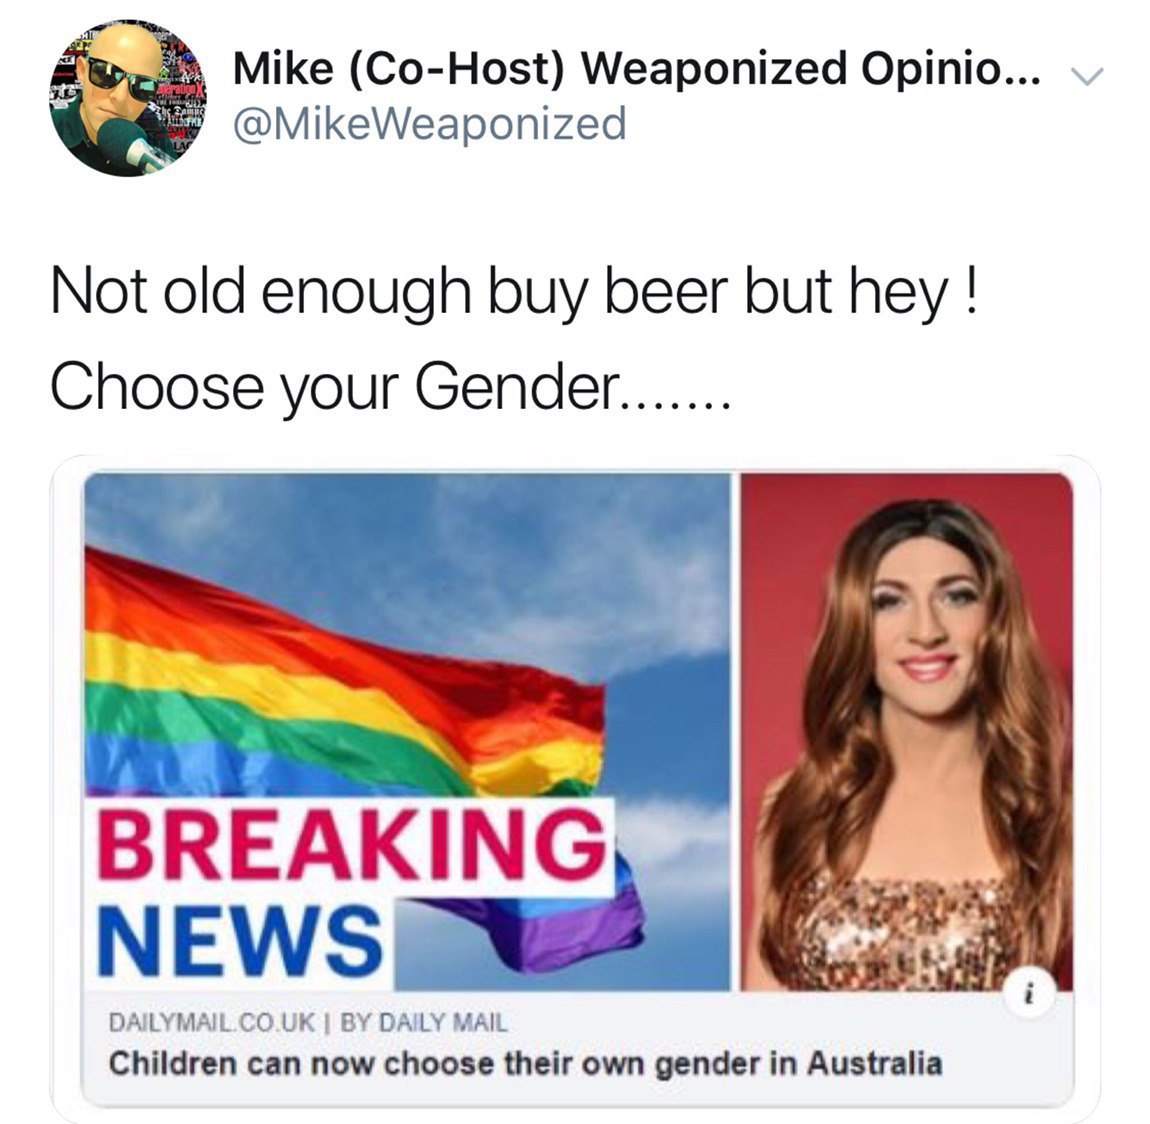Screen dimensions: 1150x1124
Task: Click the sunglasses in the avatar picture
Action: coord(122,78)
